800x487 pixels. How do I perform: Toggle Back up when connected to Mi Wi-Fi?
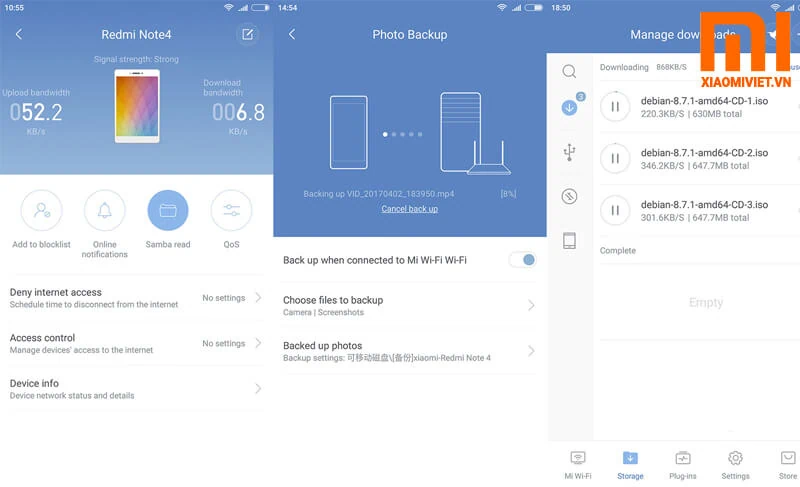click(523, 260)
